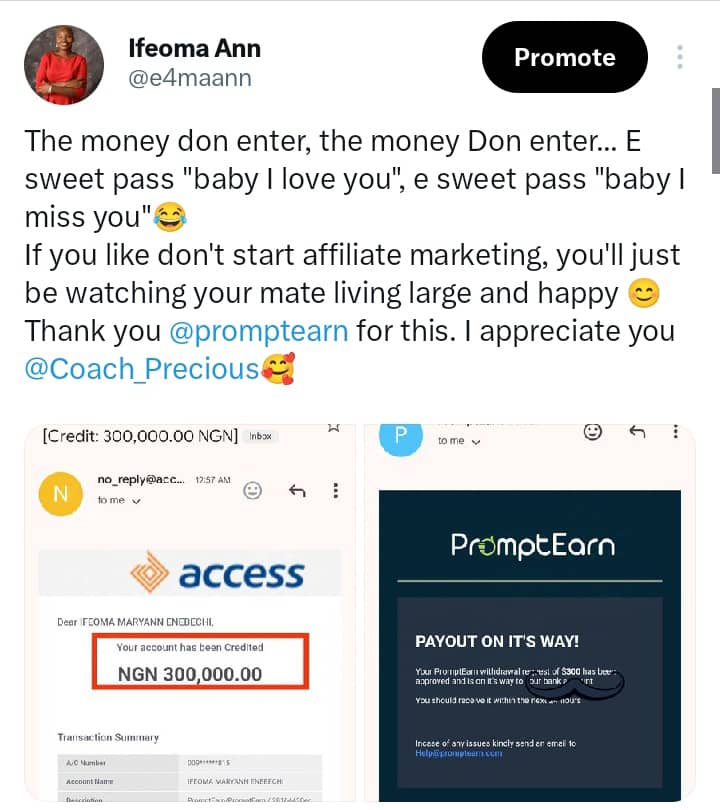Open Ifeoma Ann's profile picture
The image size is (720, 810).
(64, 65)
